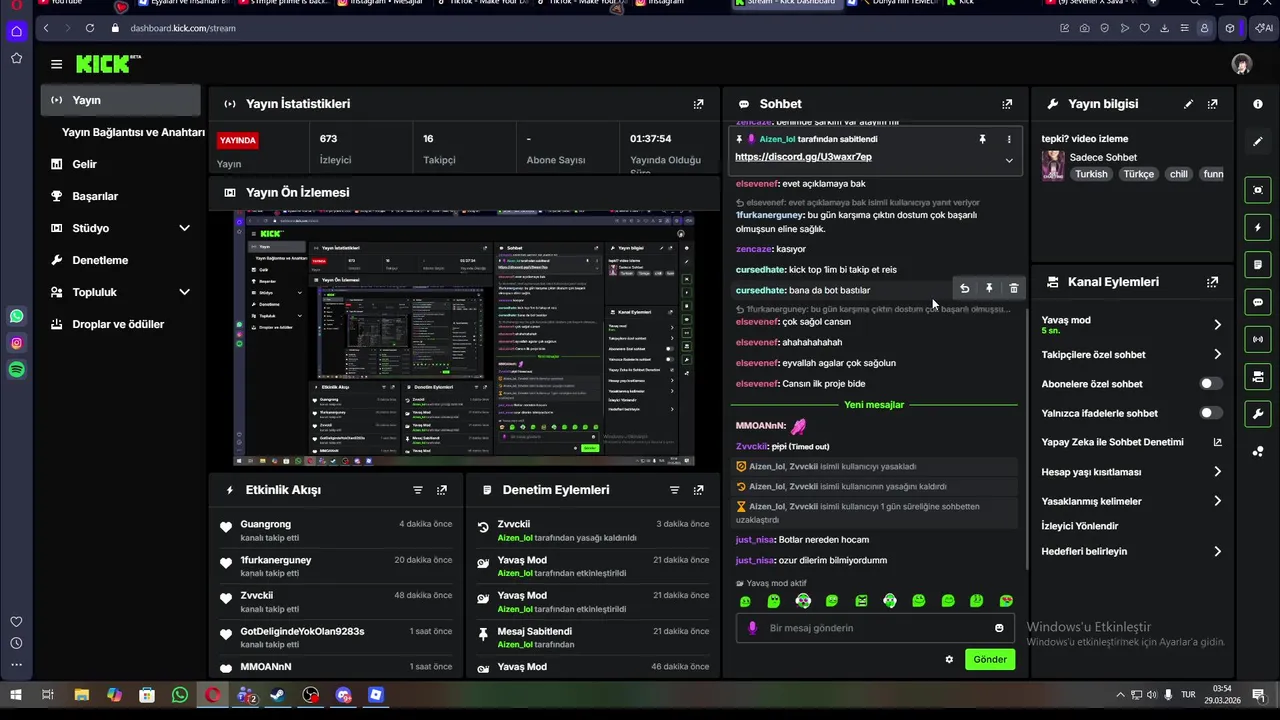Click İzleyici Yönlendir in channel actions
Viewport: 1280px width, 720px height.
pyautogui.click(x=1080, y=526)
